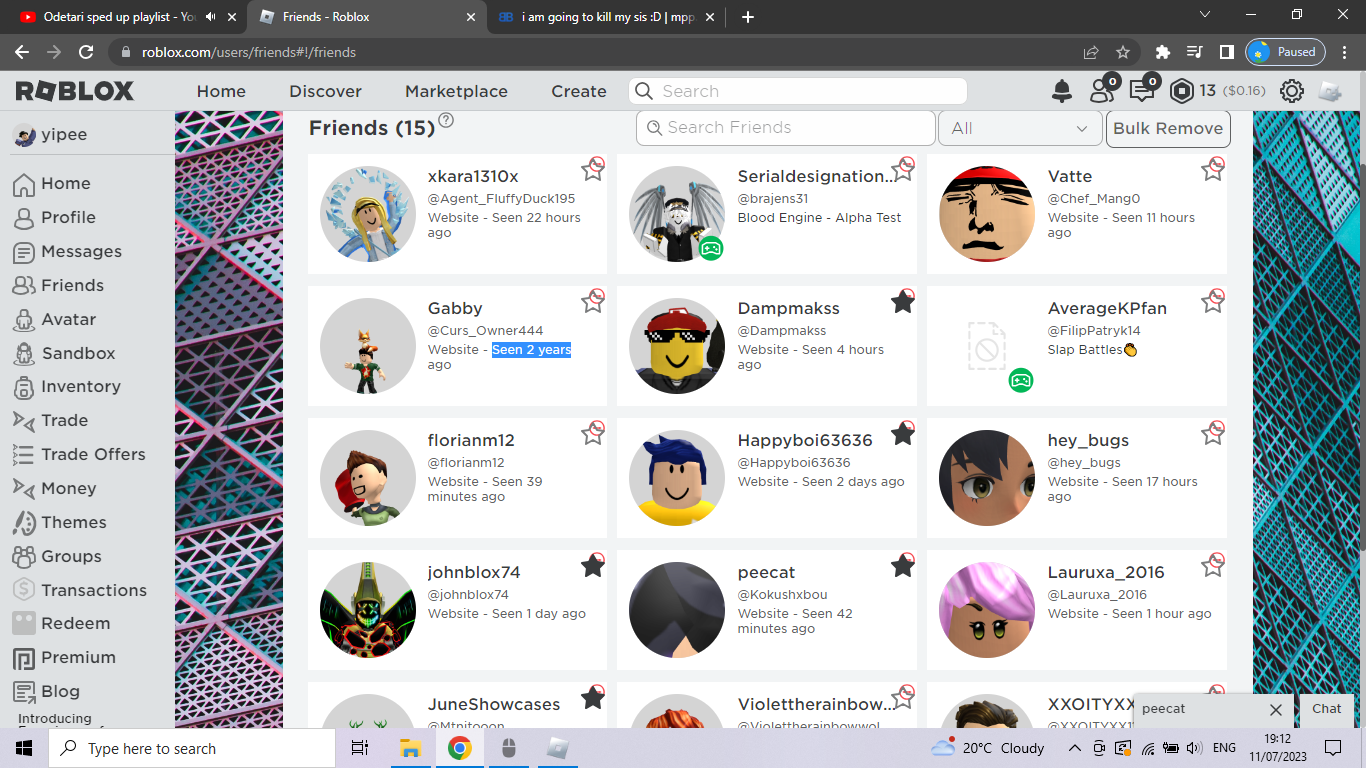Open the Chrome three-dot menu
The height and width of the screenshot is (768, 1366).
point(1345,52)
